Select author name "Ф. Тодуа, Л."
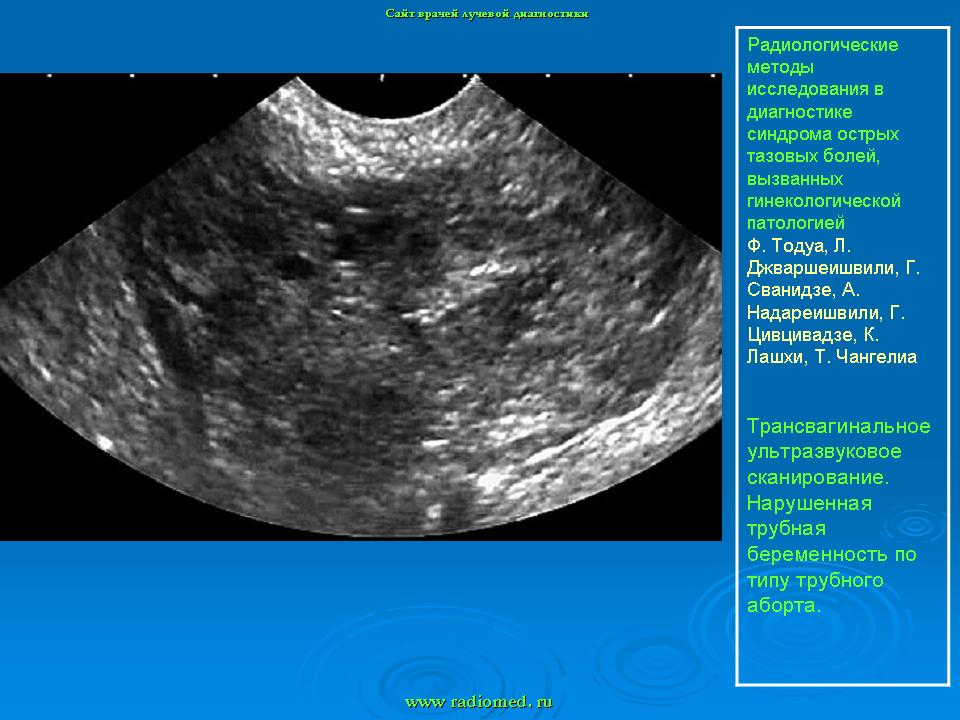This screenshot has height=720, width=960. [x=799, y=245]
